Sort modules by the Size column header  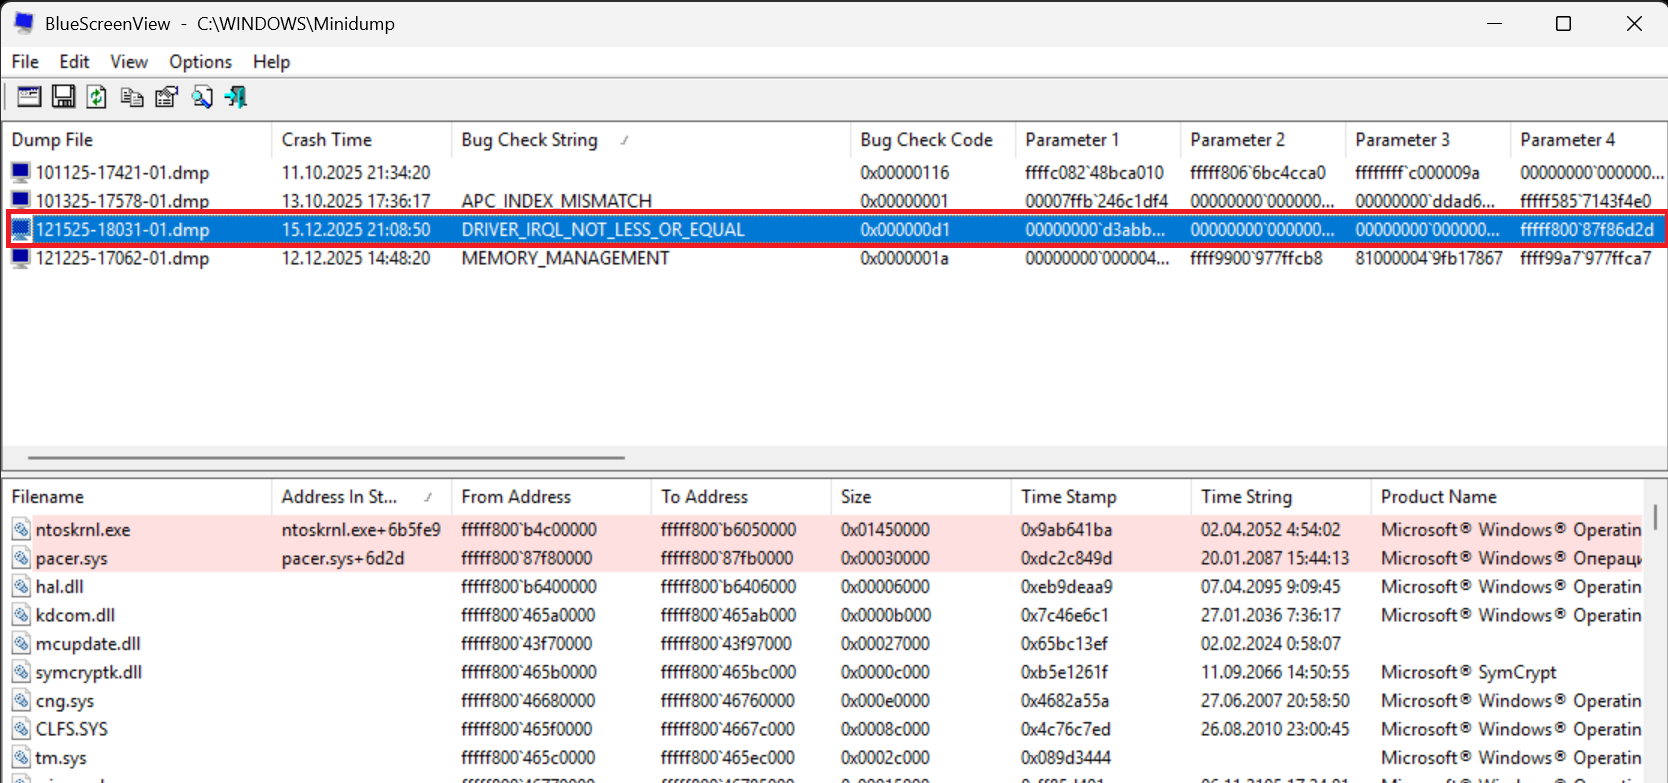pos(921,497)
